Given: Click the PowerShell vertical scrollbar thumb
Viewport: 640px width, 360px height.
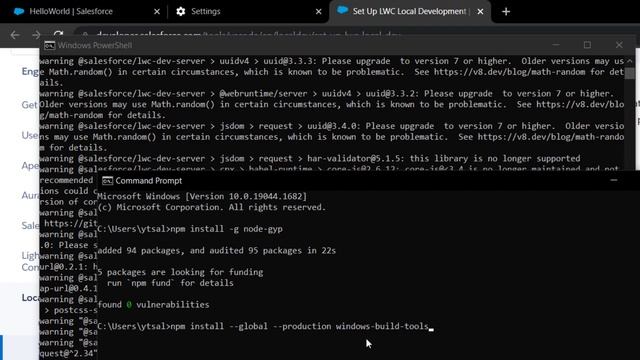Looking at the screenshot, I should 630,73.
